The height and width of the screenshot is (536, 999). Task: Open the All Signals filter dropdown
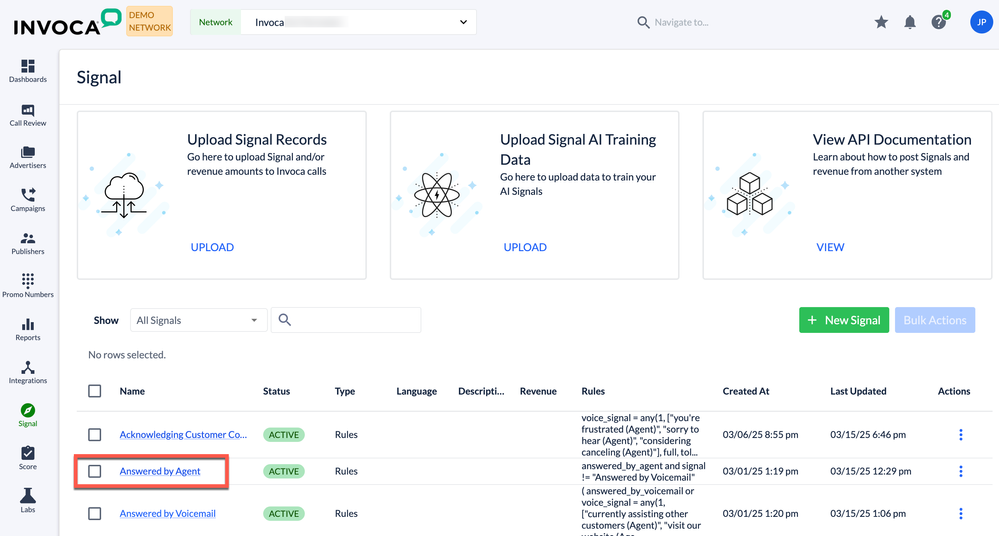(x=198, y=320)
